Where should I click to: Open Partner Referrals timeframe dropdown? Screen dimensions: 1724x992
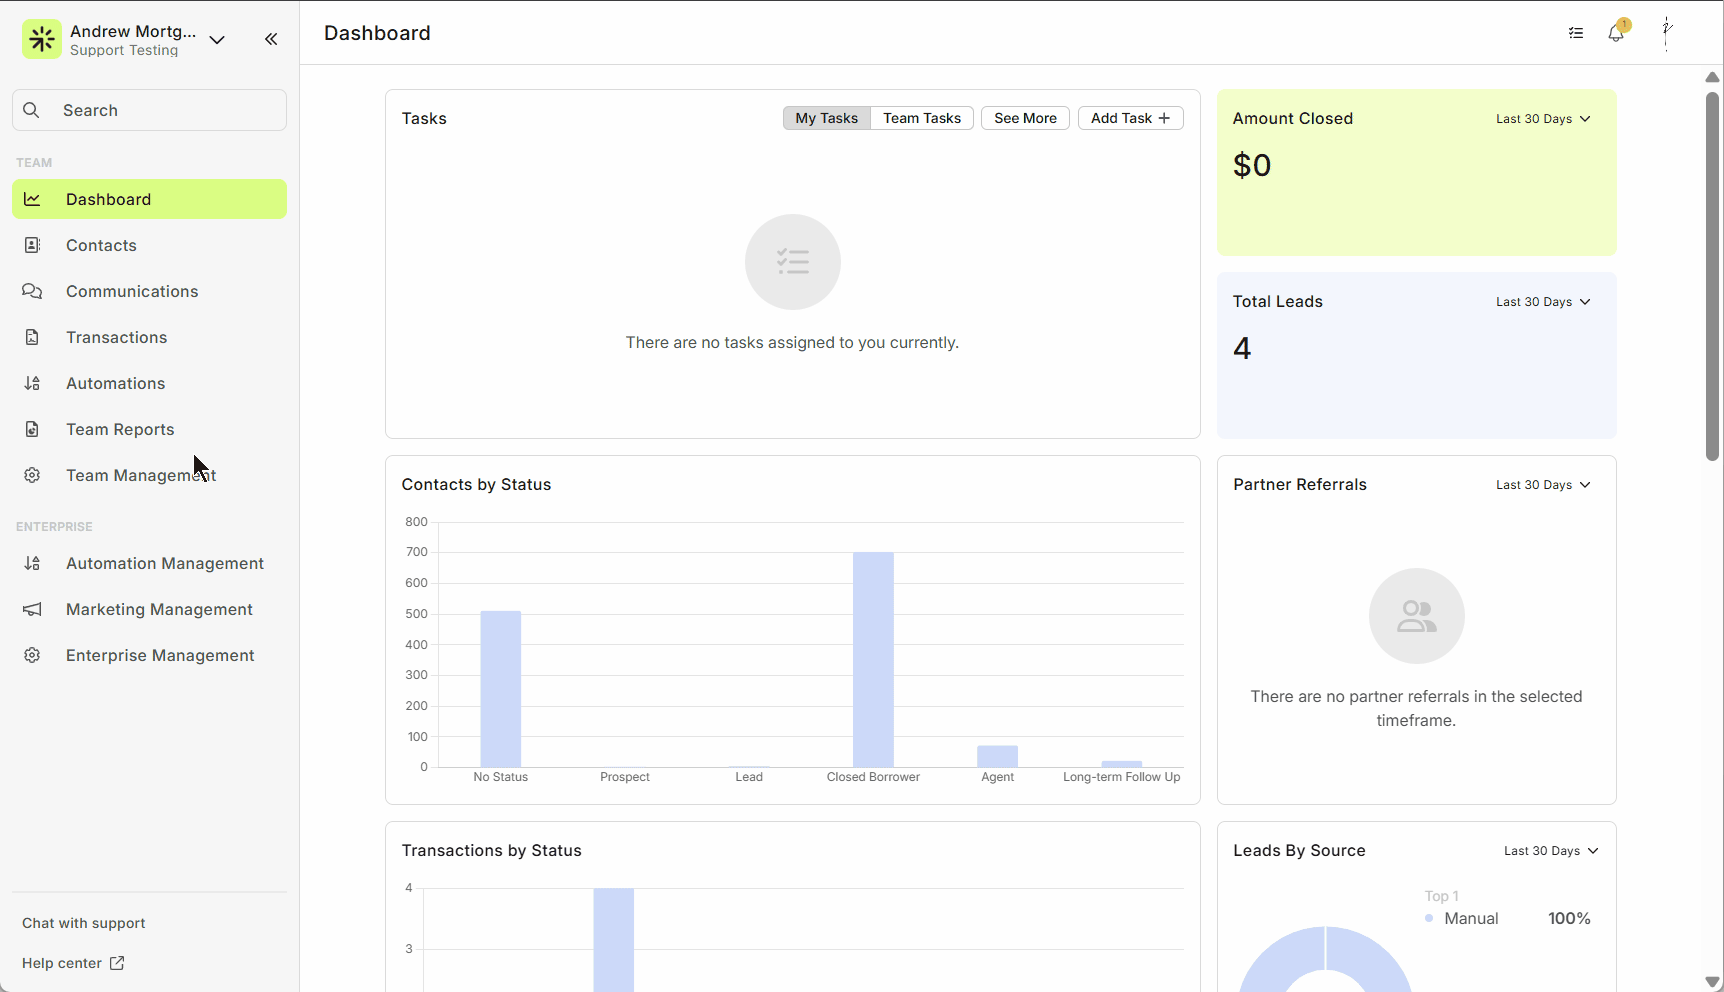(x=1543, y=485)
